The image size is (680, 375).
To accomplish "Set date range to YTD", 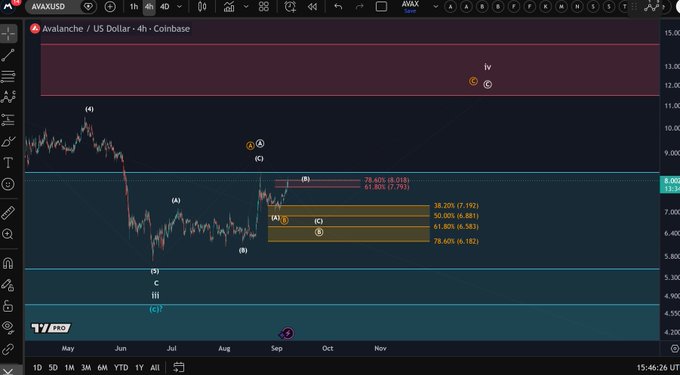I will pos(121,368).
